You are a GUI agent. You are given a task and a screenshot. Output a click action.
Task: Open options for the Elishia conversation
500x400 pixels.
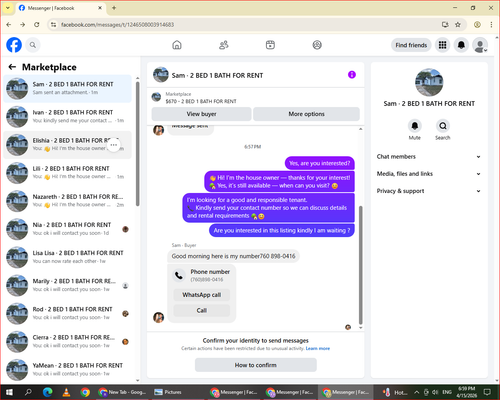[x=114, y=145]
